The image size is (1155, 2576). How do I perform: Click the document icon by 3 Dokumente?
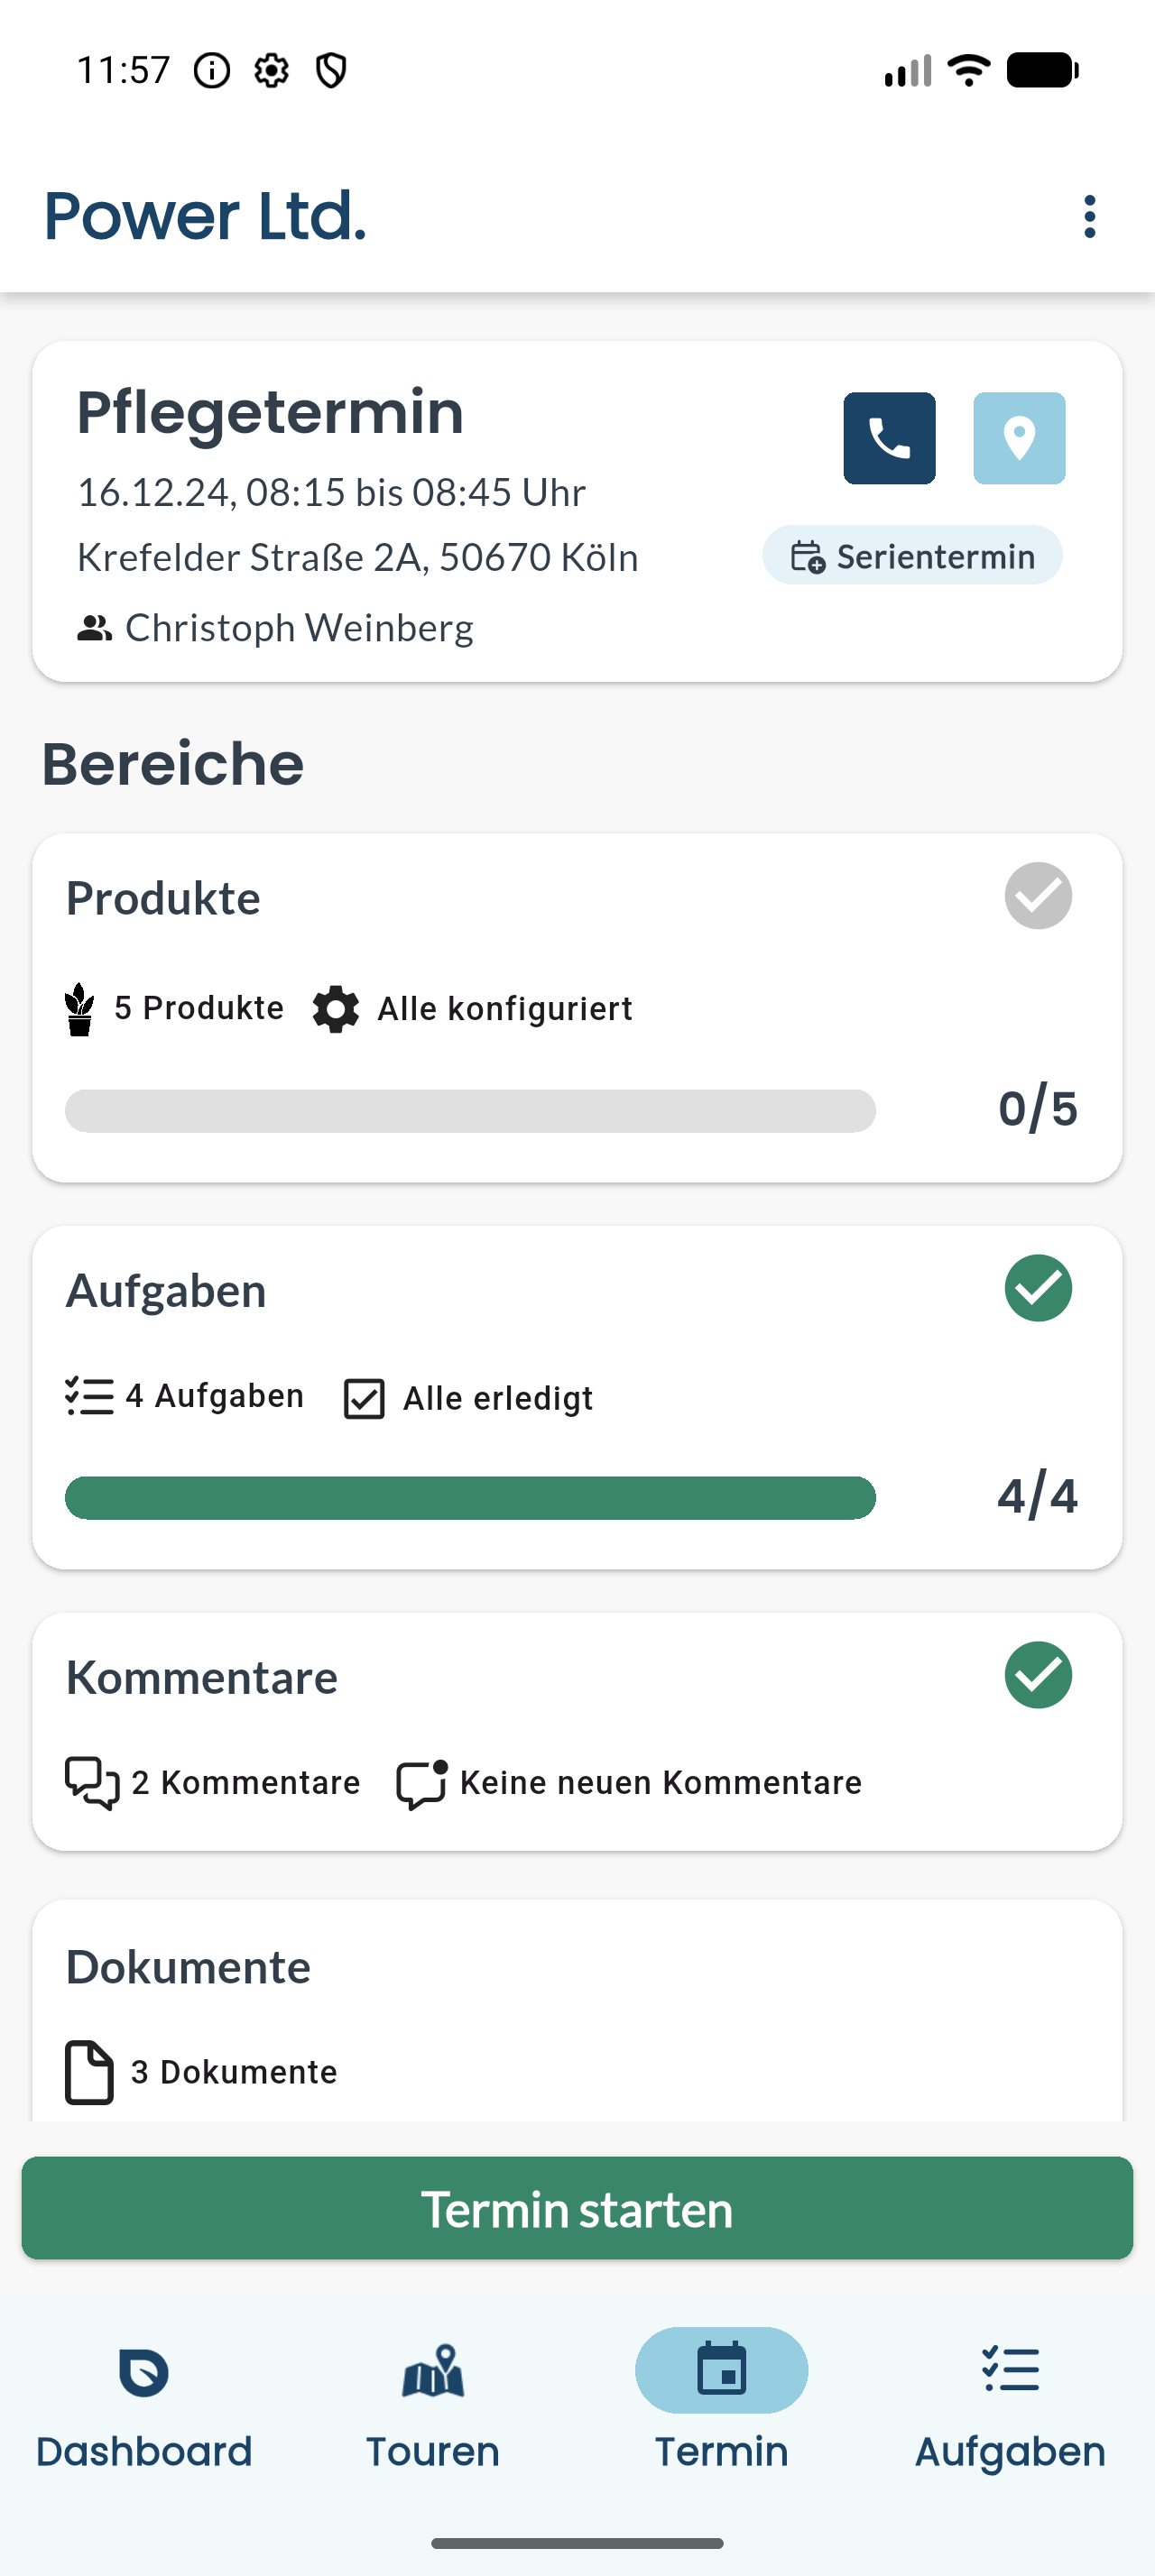89,2072
